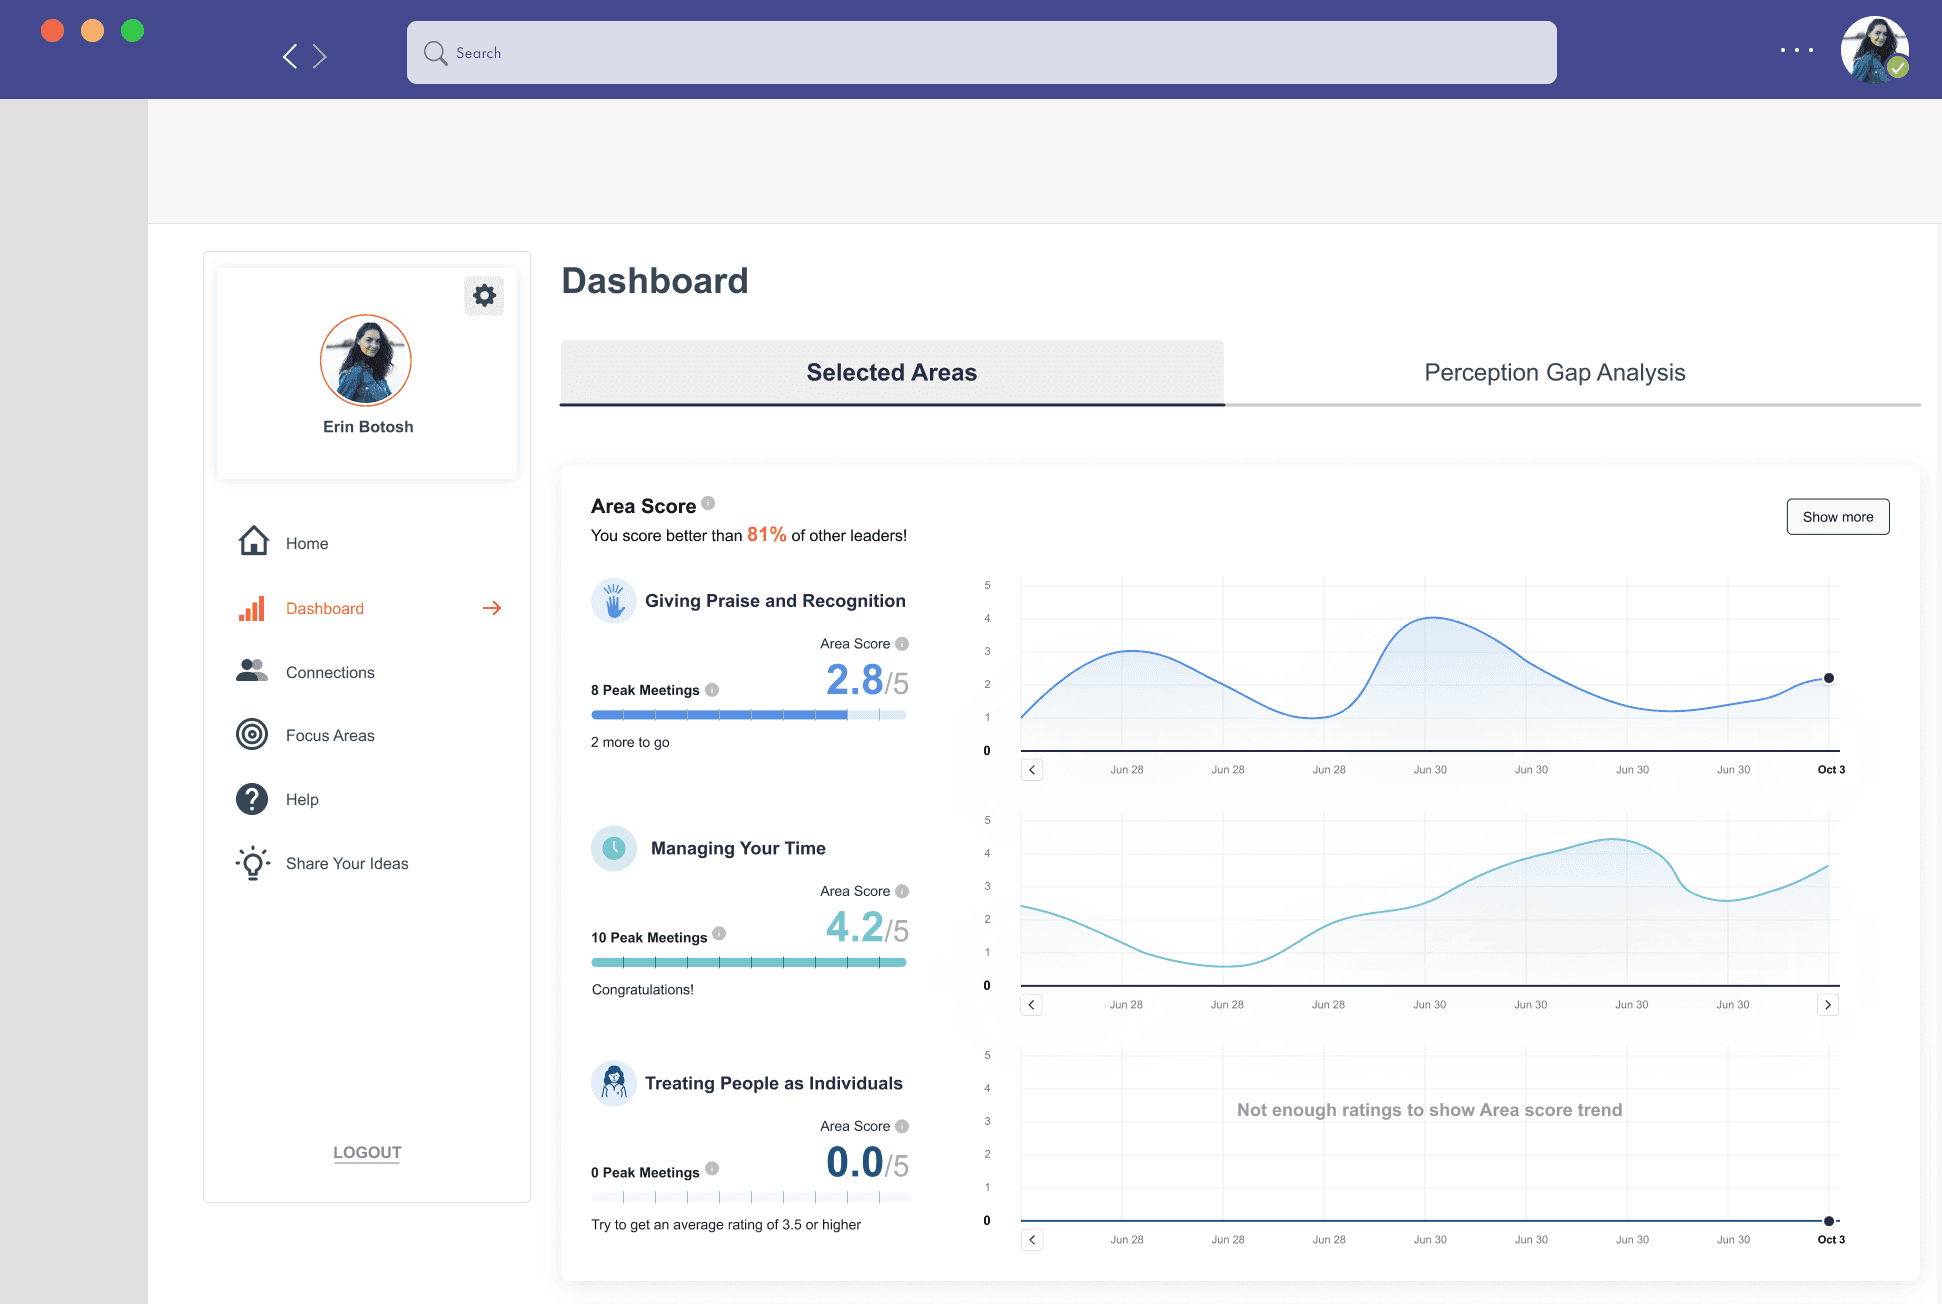Click the Dashboard bar chart icon
This screenshot has width=1942, height=1304.
(x=252, y=608)
